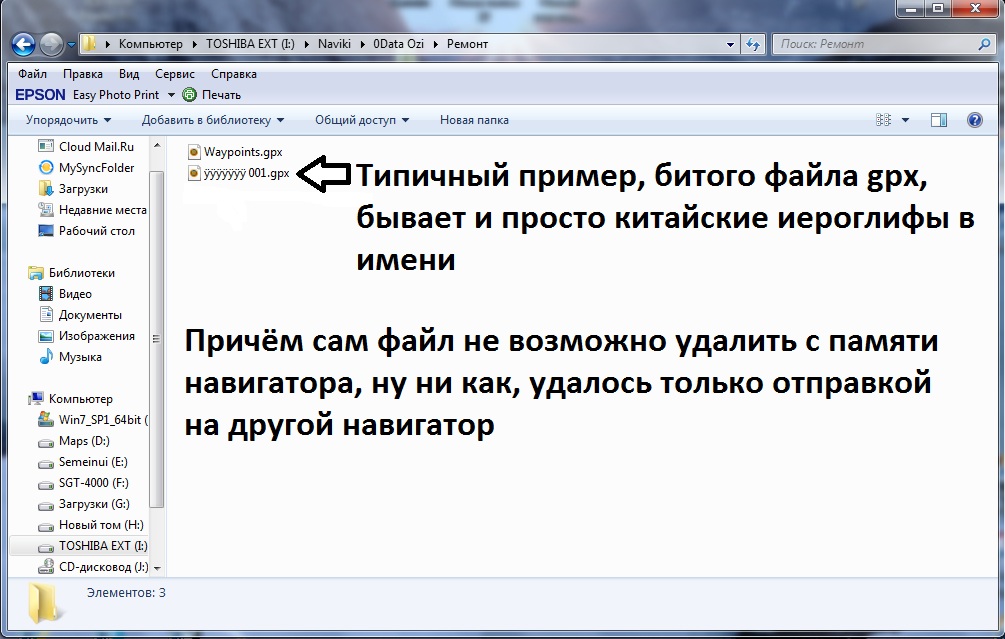
Task: Open the view options dropdown arrow
Action: coord(905,120)
